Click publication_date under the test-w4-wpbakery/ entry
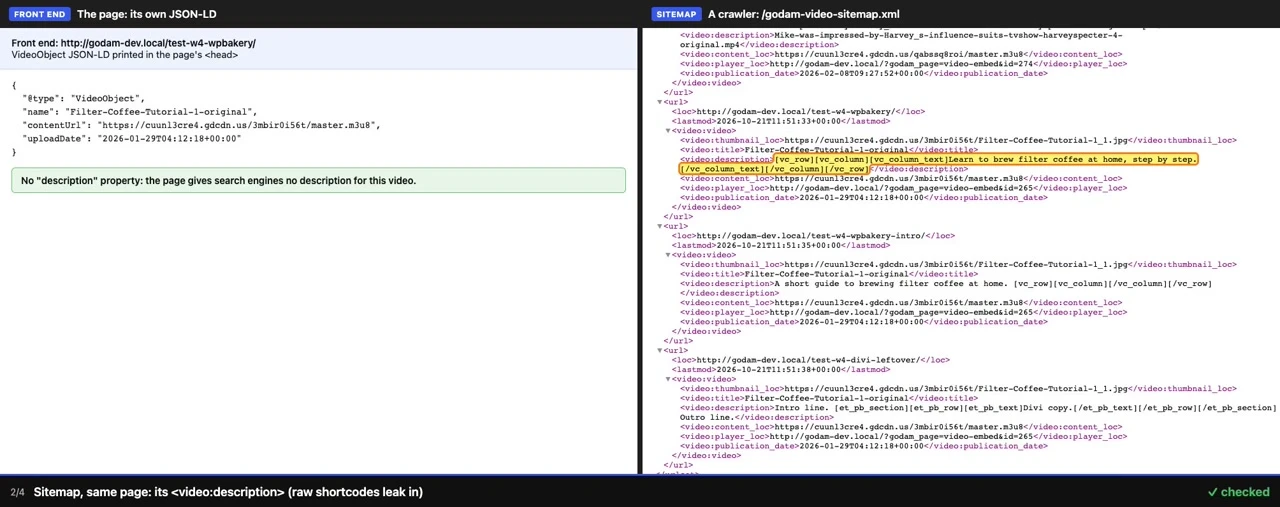Screen dimensions: 1280x507 864,198
